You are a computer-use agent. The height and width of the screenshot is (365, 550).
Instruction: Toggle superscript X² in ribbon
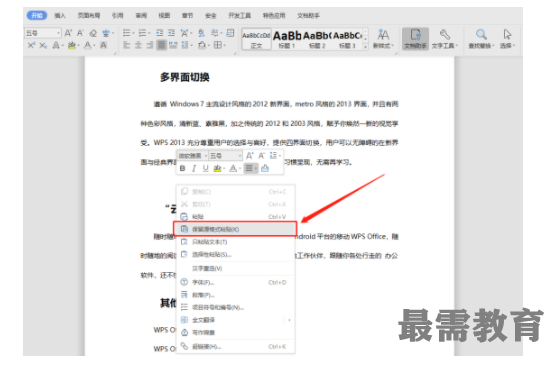pyautogui.click(x=31, y=45)
